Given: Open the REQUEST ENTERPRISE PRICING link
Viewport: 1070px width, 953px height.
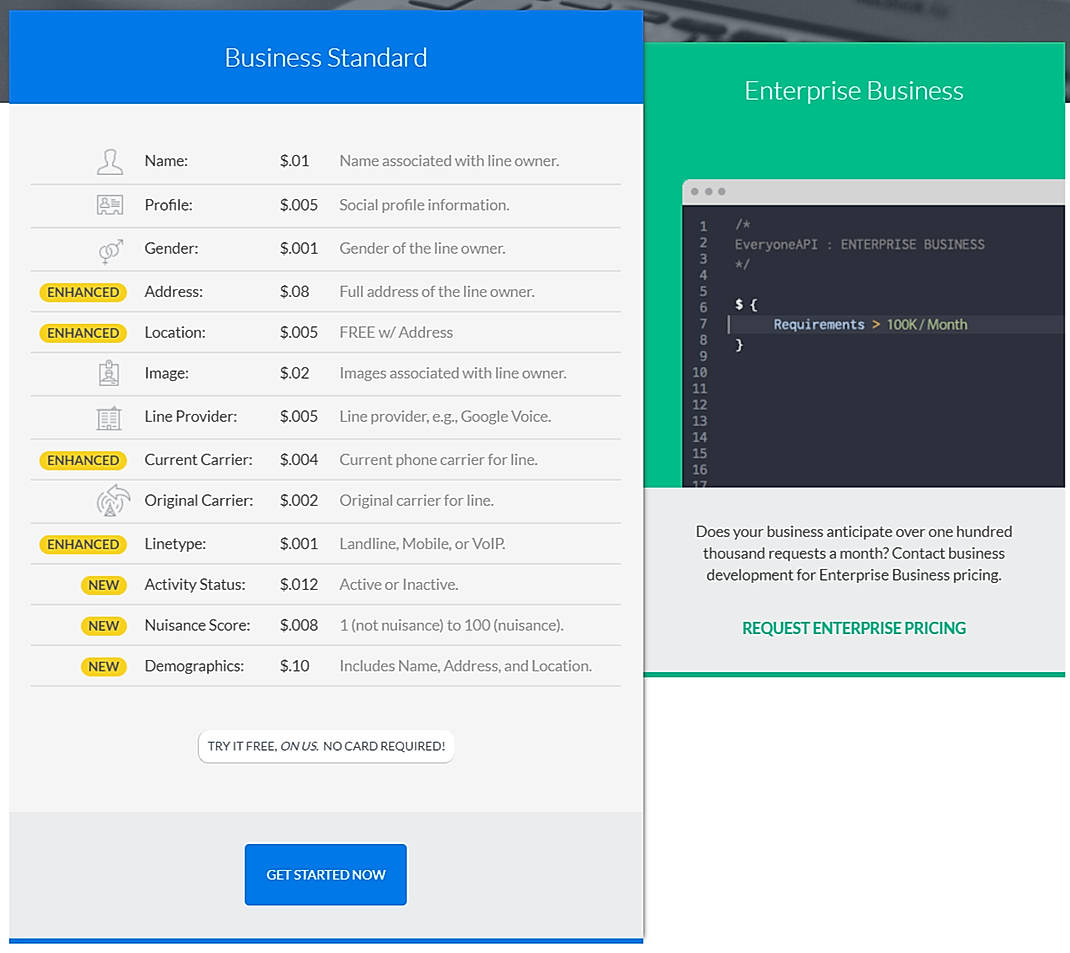Looking at the screenshot, I should [x=854, y=628].
